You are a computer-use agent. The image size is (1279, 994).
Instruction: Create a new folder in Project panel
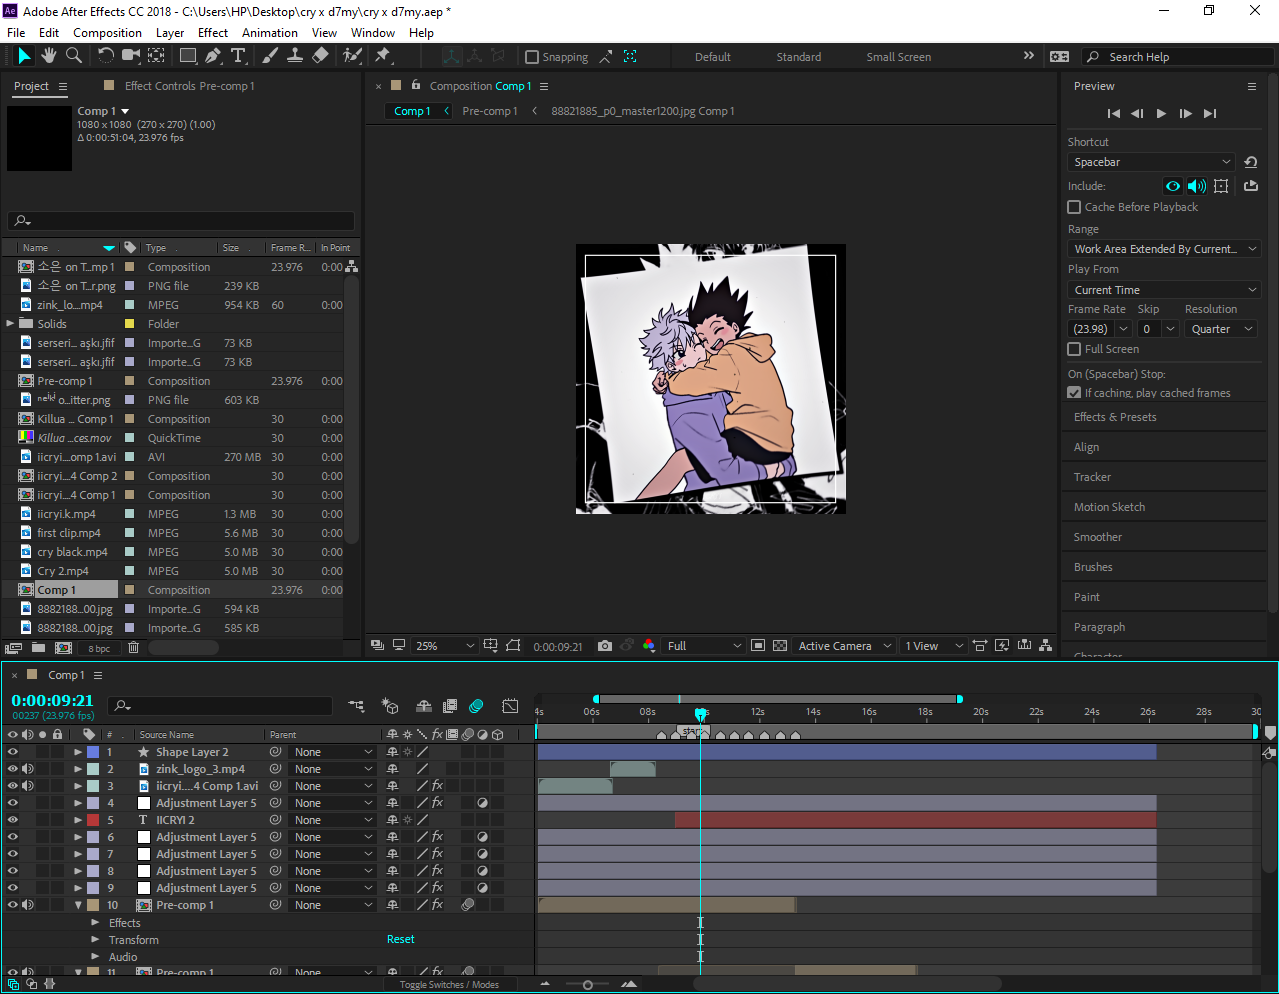[38, 648]
